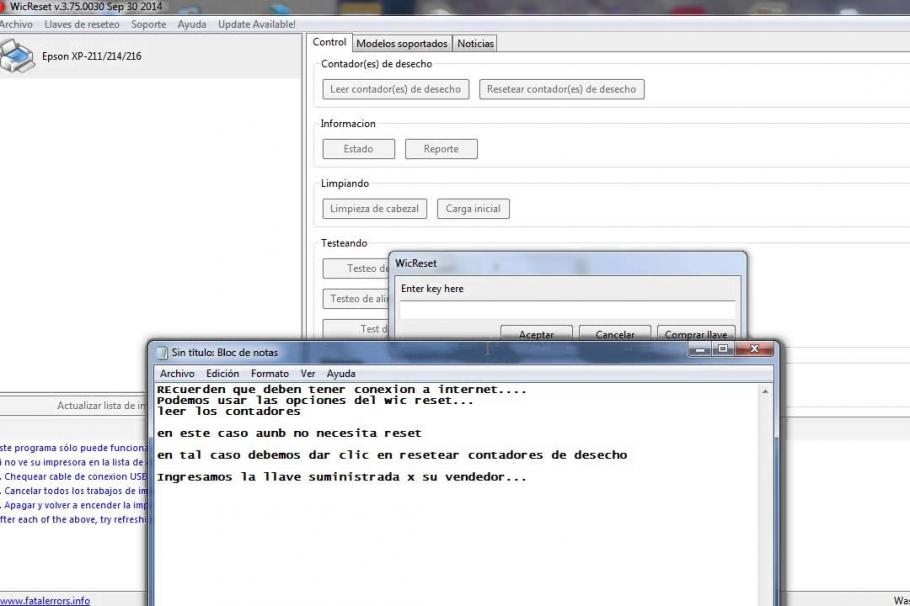This screenshot has width=910, height=606.
Task: Switch to the Noticias tab
Action: click(475, 44)
